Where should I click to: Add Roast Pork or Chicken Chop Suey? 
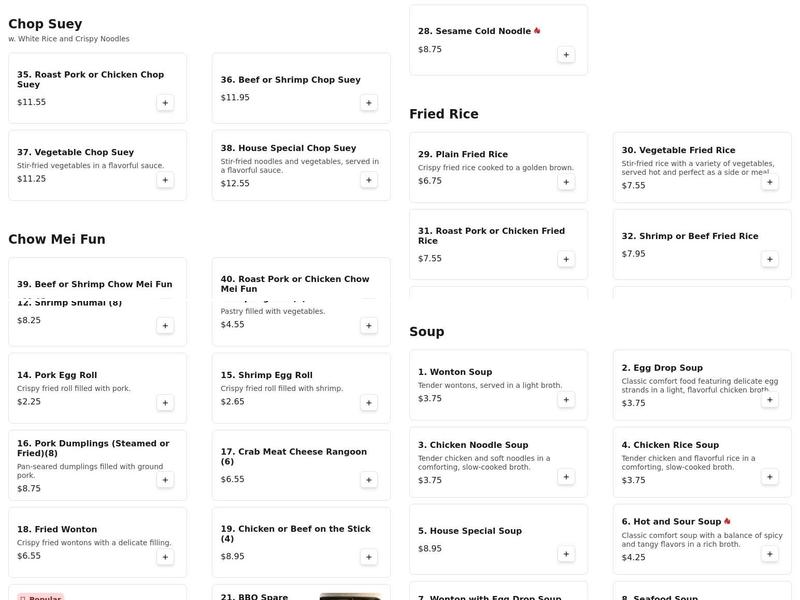[165, 102]
